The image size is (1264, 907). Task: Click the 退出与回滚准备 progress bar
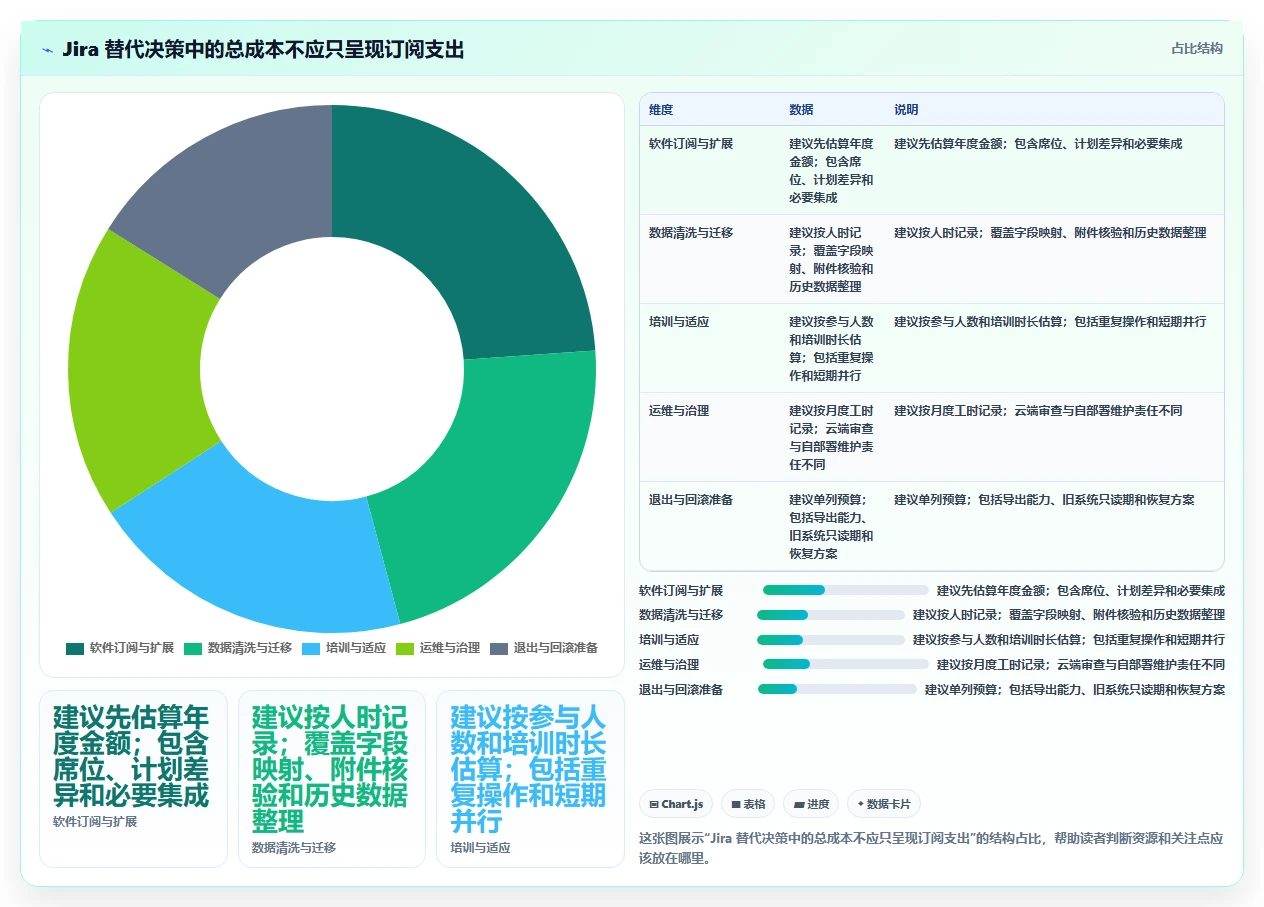coord(837,689)
